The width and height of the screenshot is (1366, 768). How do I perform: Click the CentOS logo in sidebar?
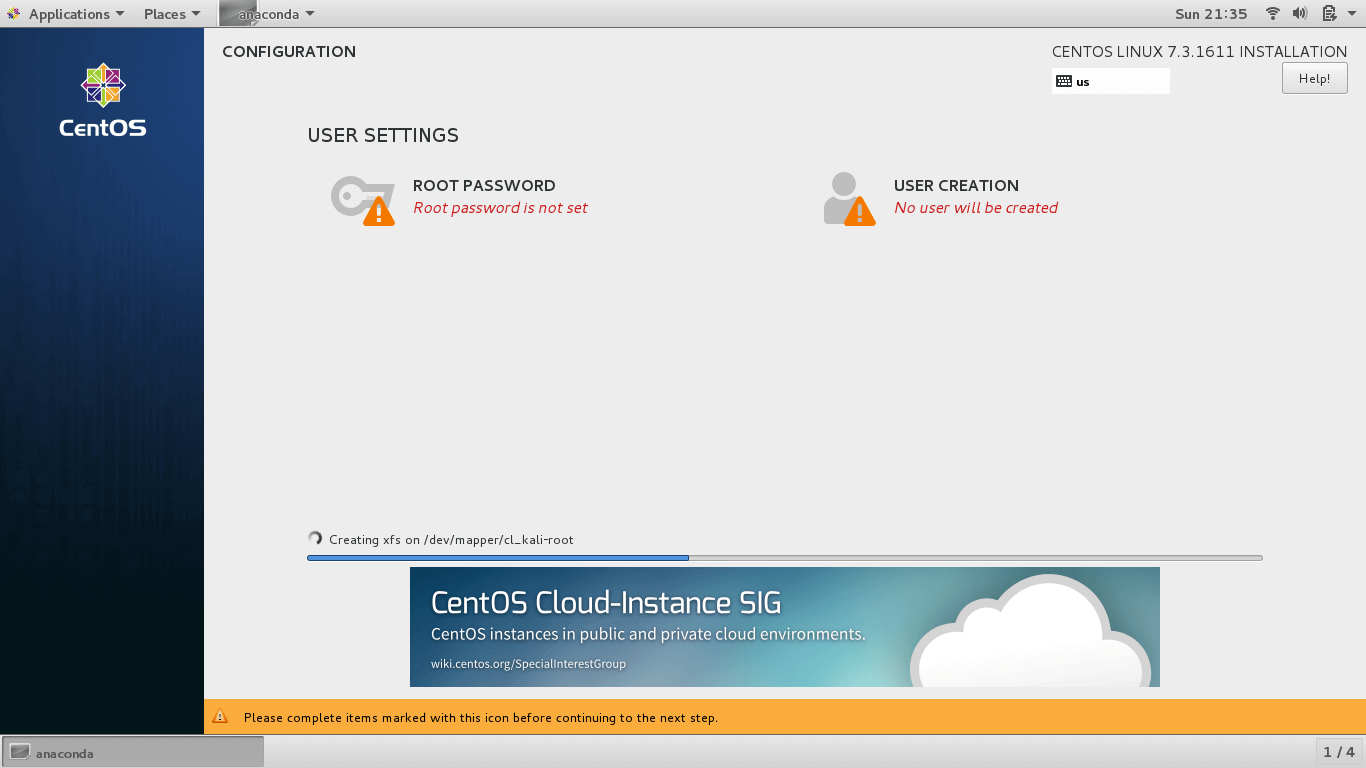102,101
